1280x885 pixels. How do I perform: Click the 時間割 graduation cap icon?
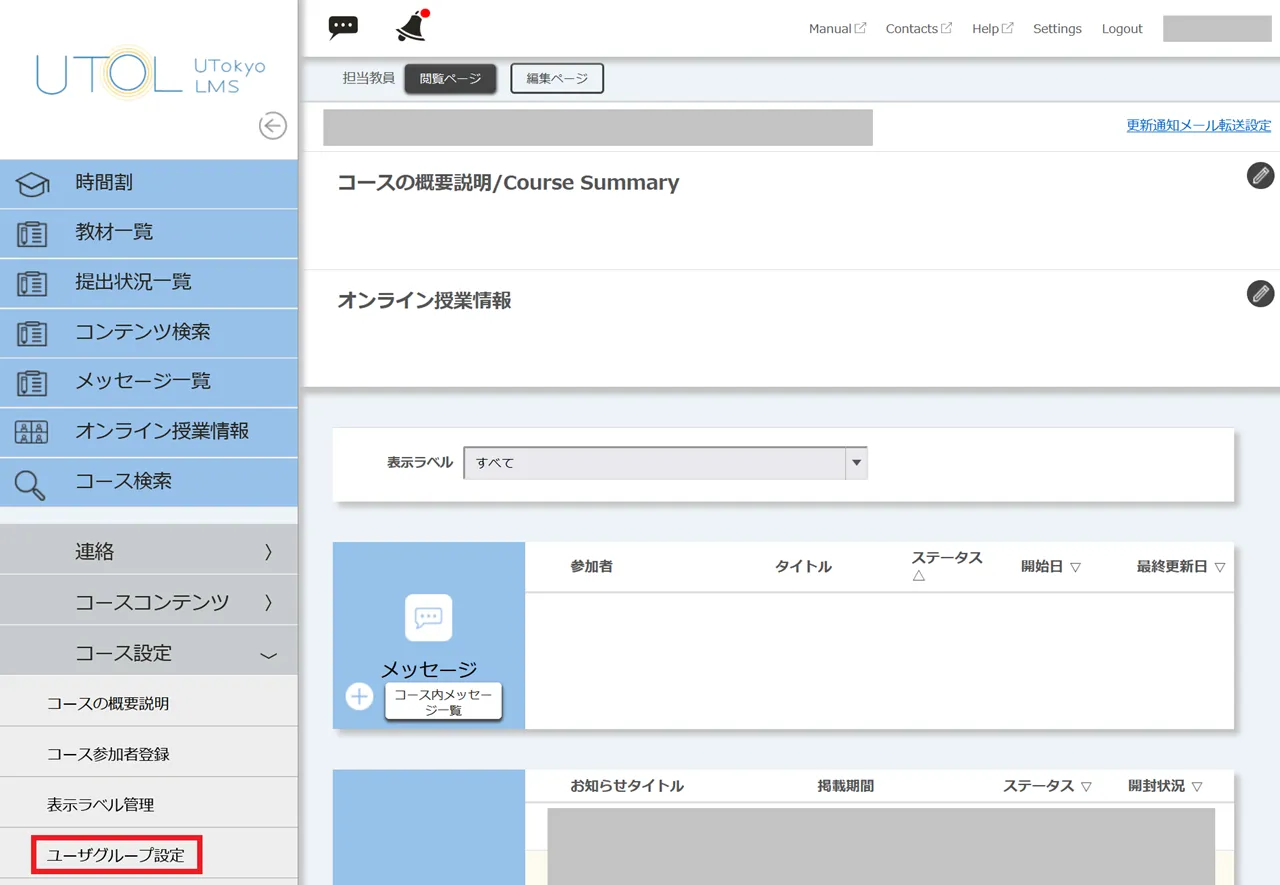pyautogui.click(x=31, y=184)
